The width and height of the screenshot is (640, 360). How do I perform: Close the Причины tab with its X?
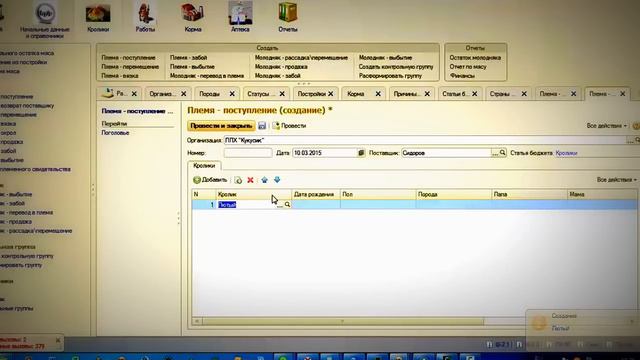click(427, 94)
